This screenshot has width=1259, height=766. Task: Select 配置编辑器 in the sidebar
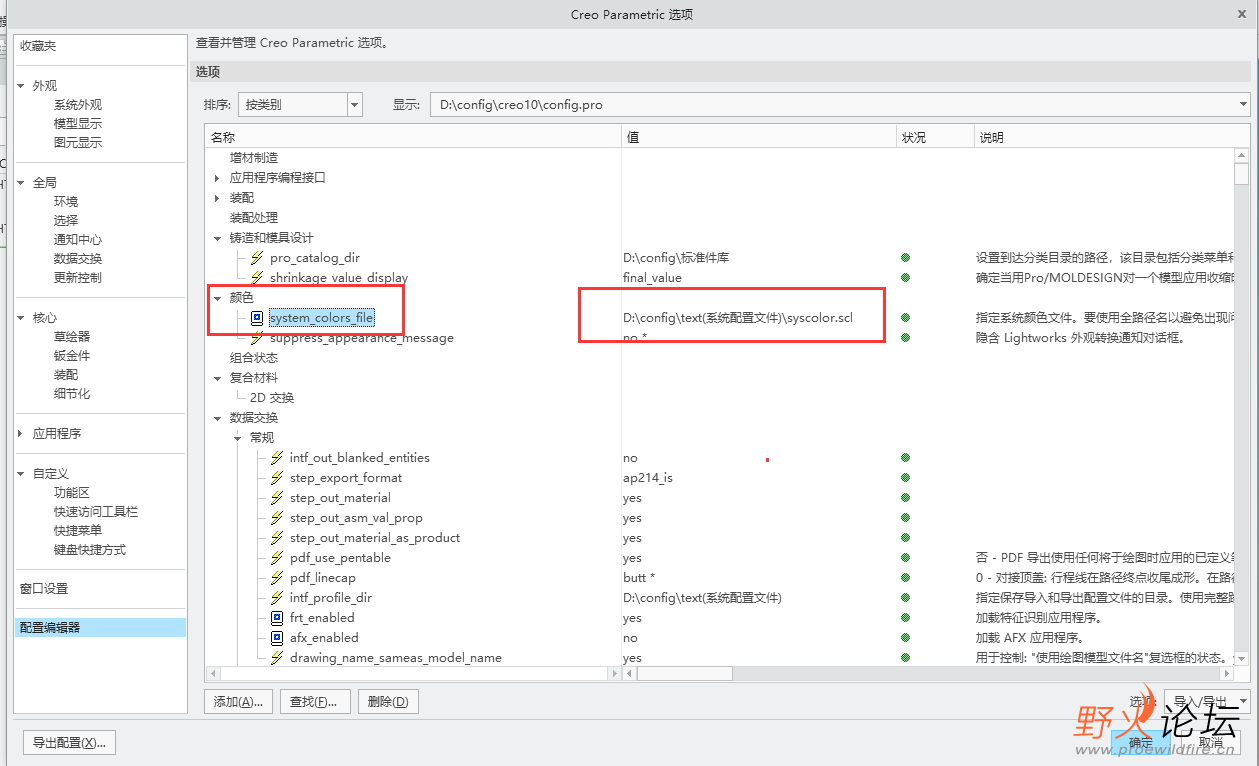pyautogui.click(x=100, y=628)
